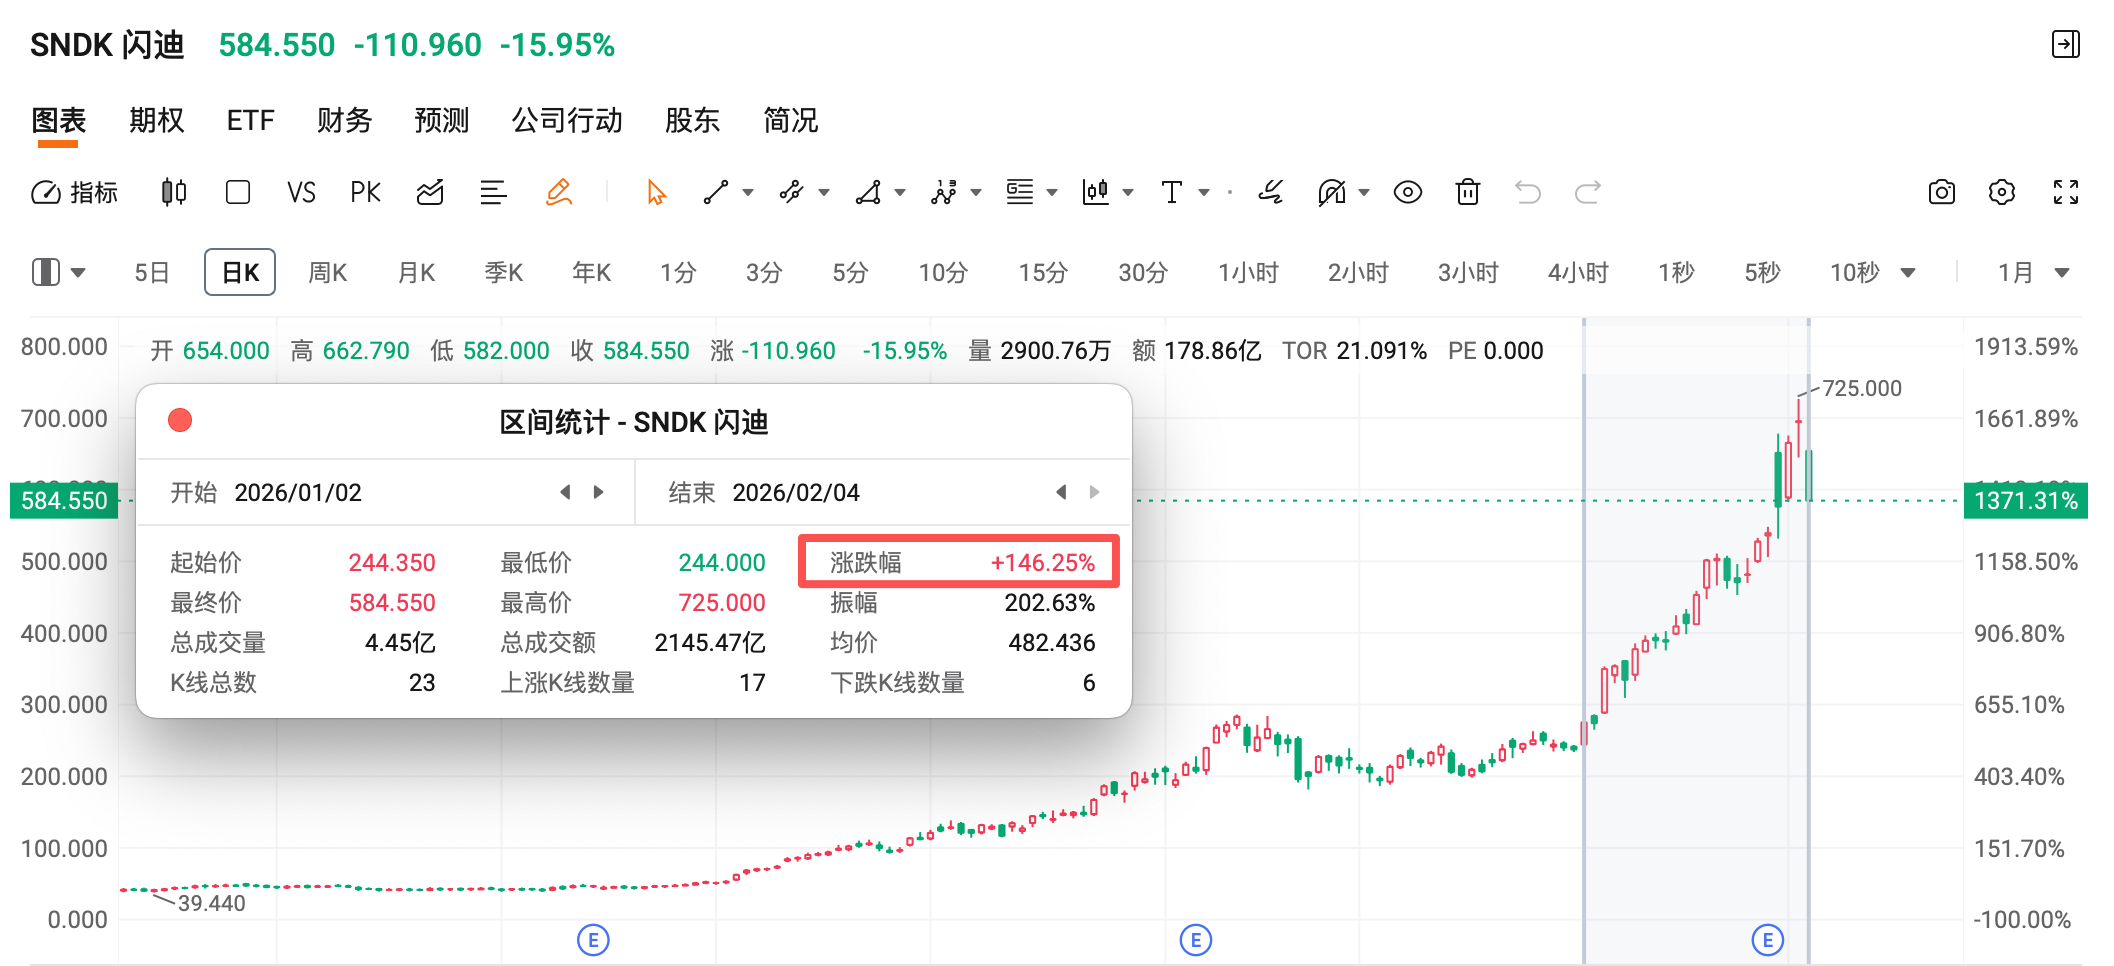Click the empty square icon beside VS
The width and height of the screenshot is (2114, 966).
click(x=238, y=192)
